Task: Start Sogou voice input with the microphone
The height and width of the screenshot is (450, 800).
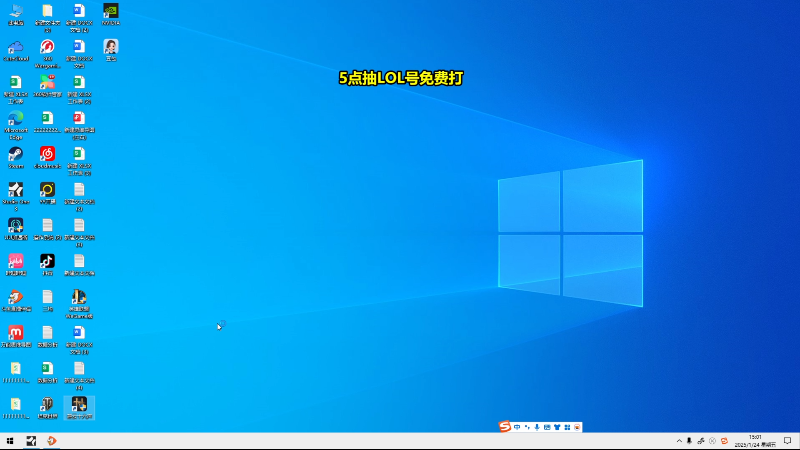Action: tap(537, 427)
